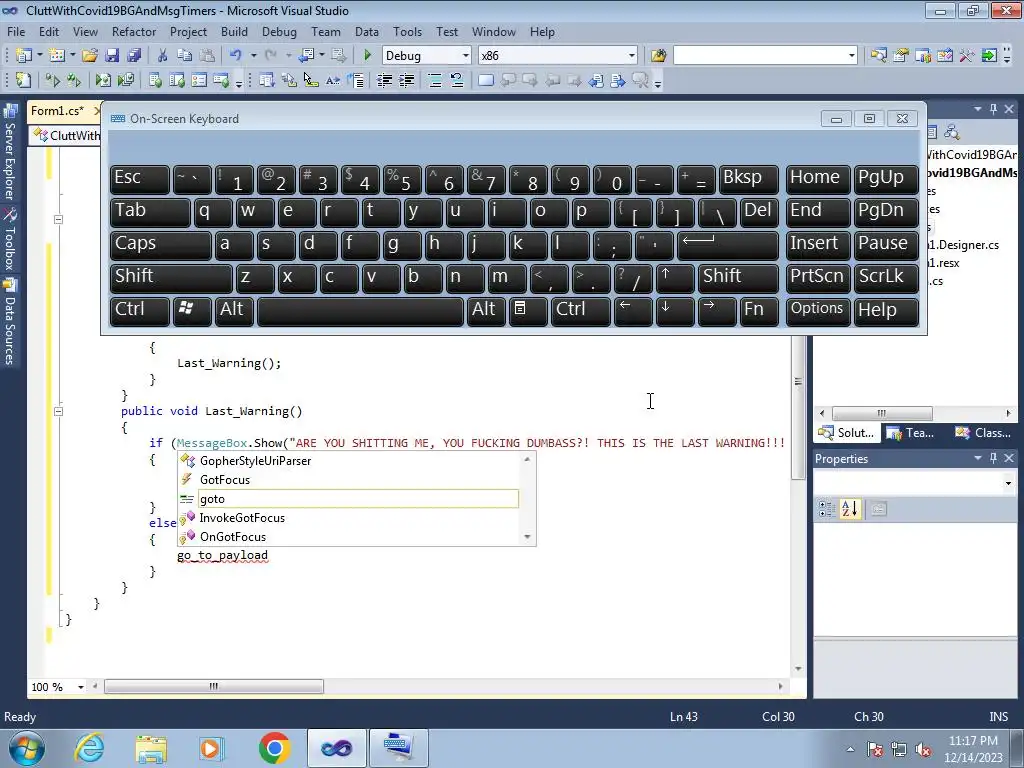The width and height of the screenshot is (1024, 768).
Task: Toggle left Shift key on On-Screen Keyboard
Action: tap(171, 277)
